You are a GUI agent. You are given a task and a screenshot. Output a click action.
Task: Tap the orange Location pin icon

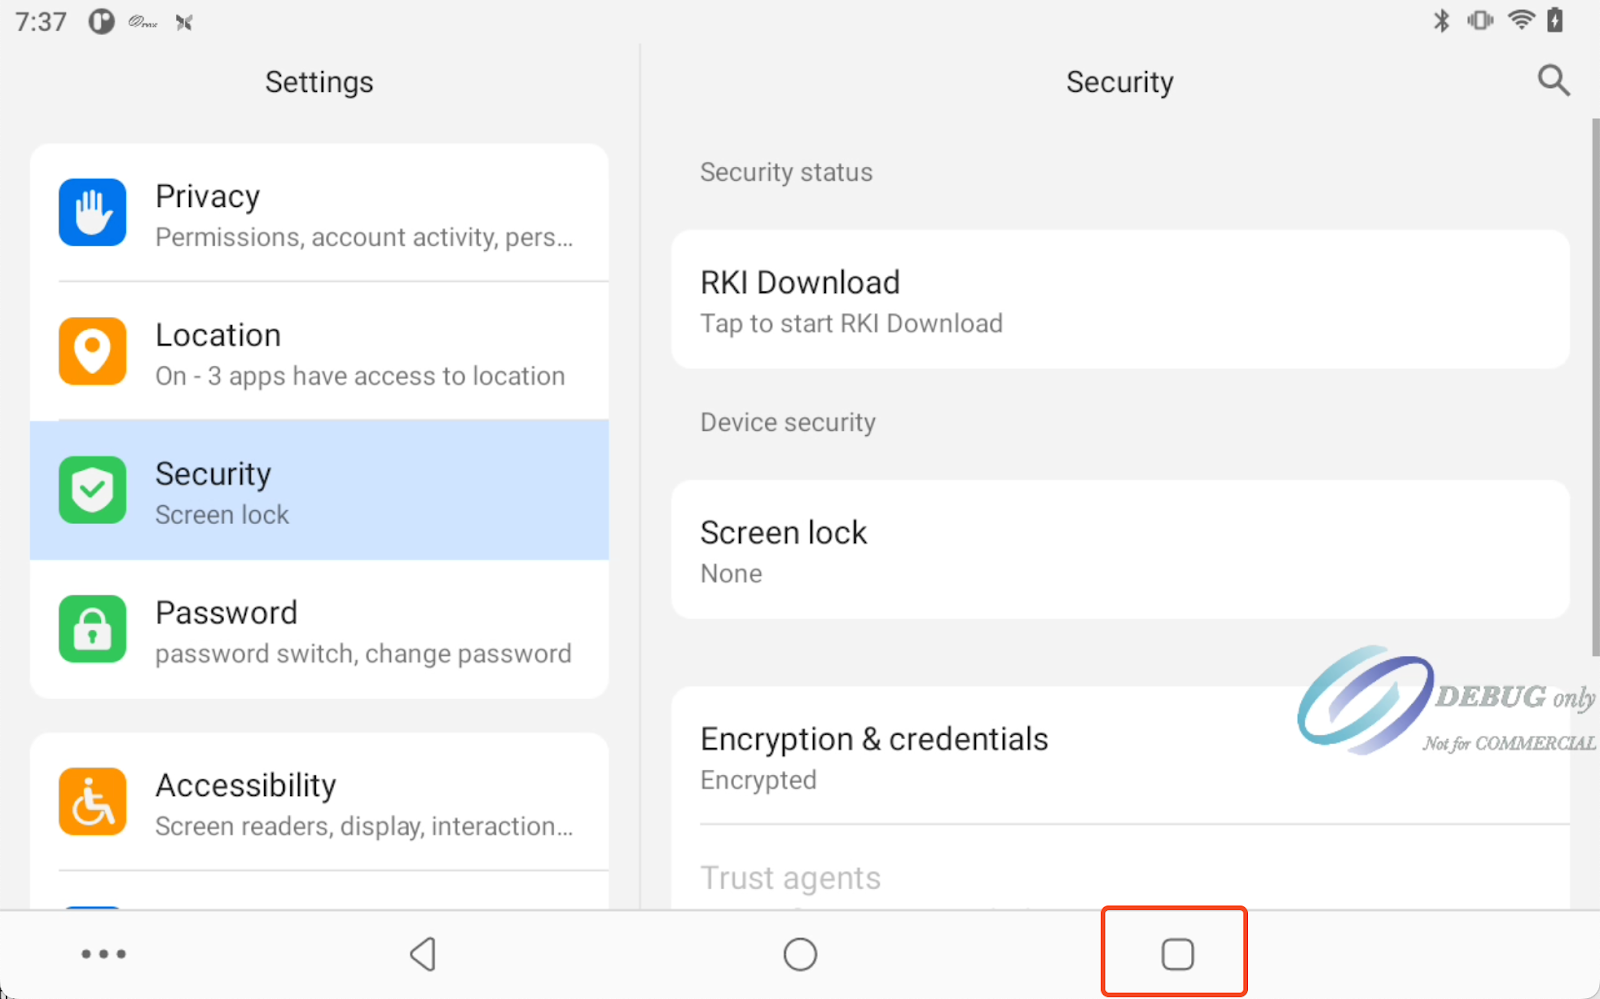click(92, 351)
